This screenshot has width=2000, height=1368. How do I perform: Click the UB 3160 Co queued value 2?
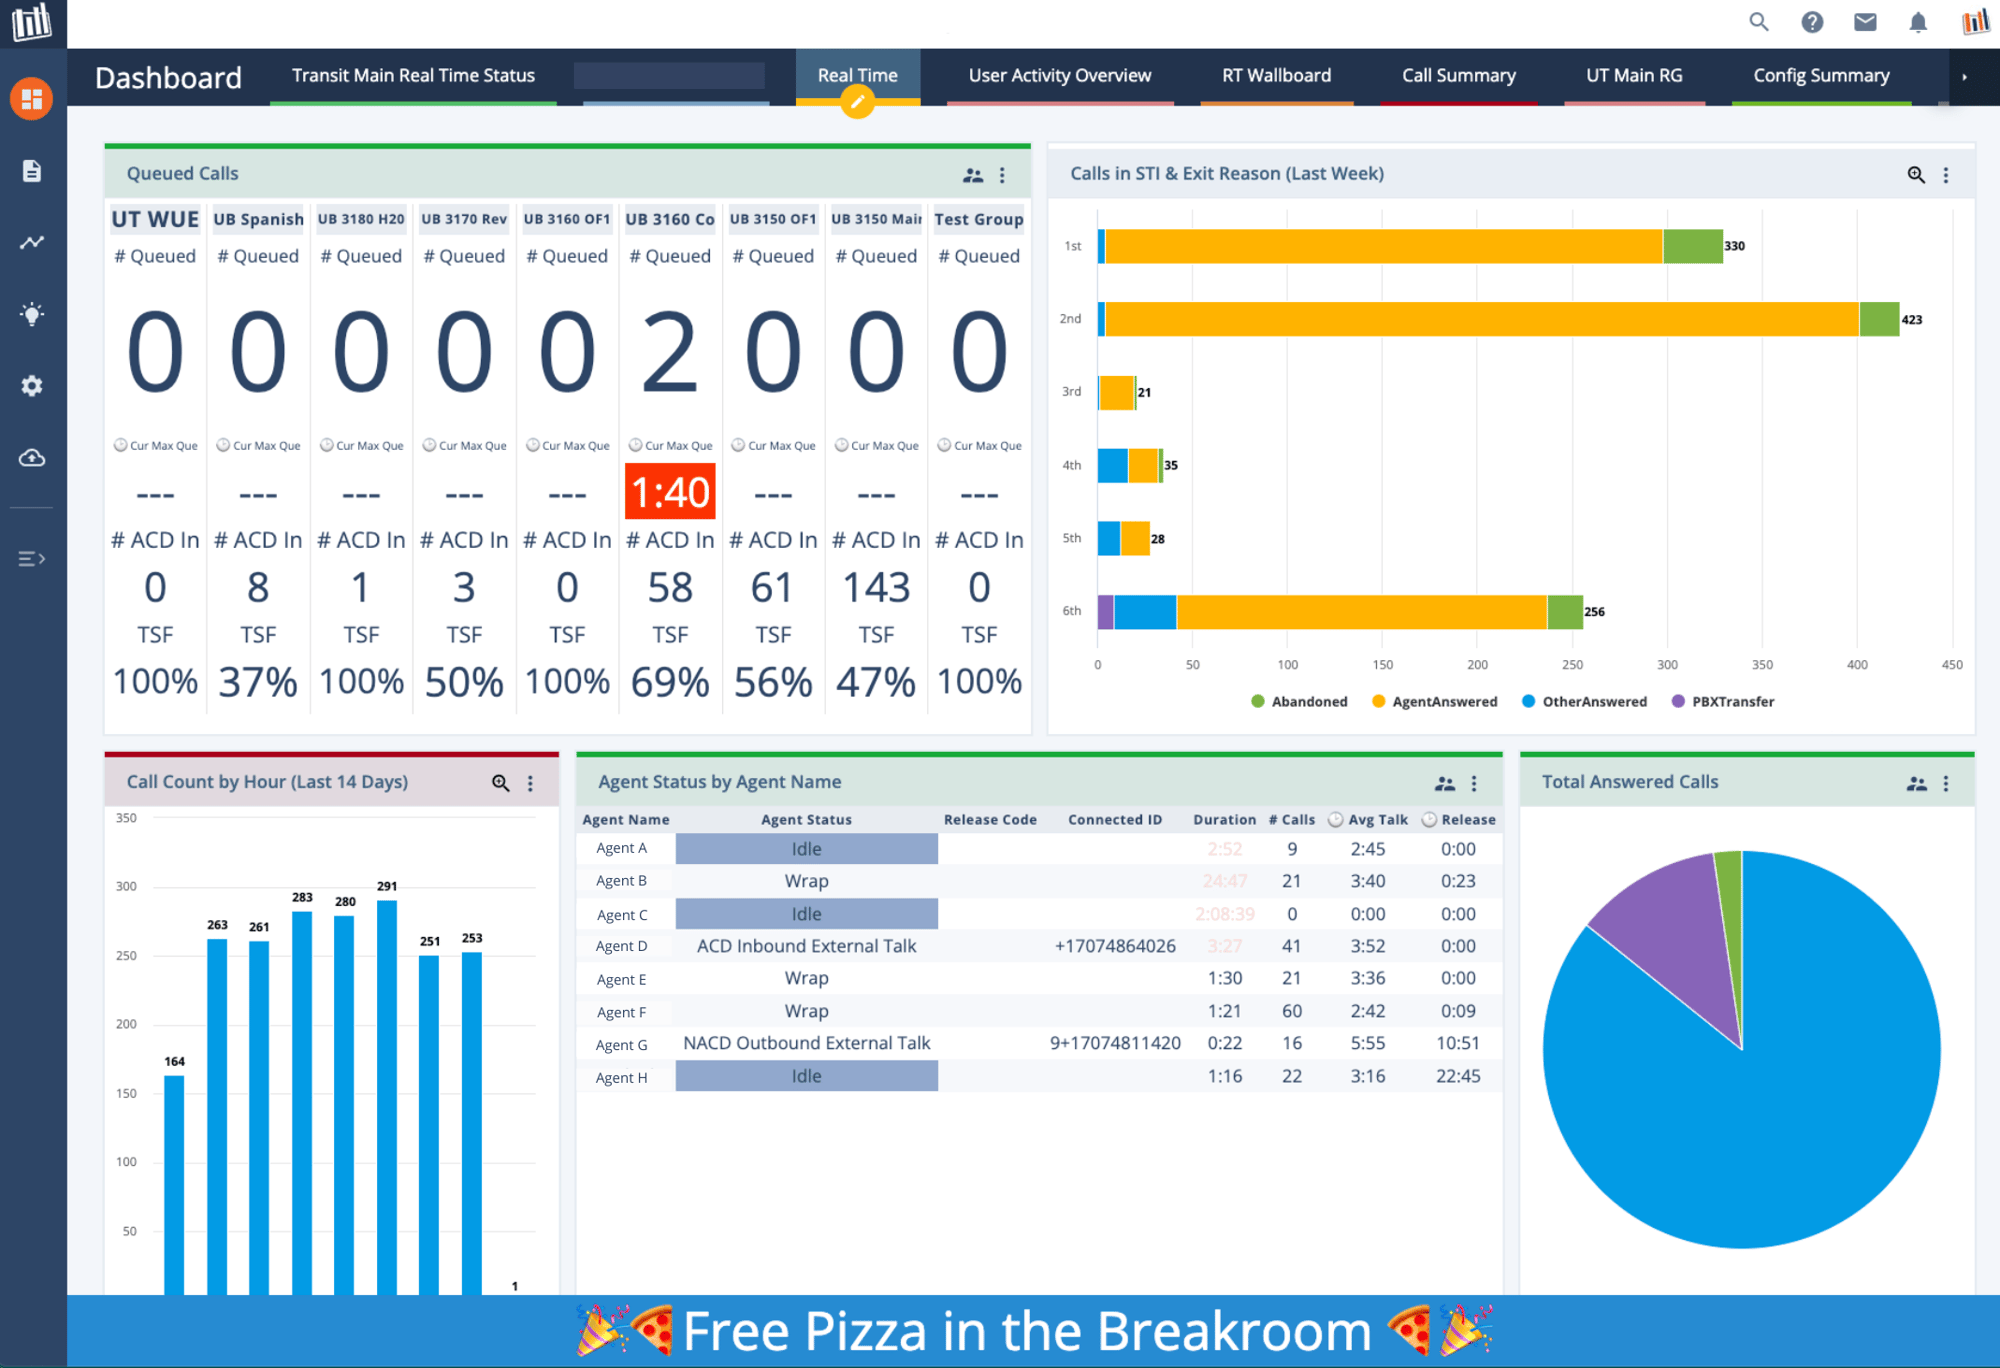[670, 352]
